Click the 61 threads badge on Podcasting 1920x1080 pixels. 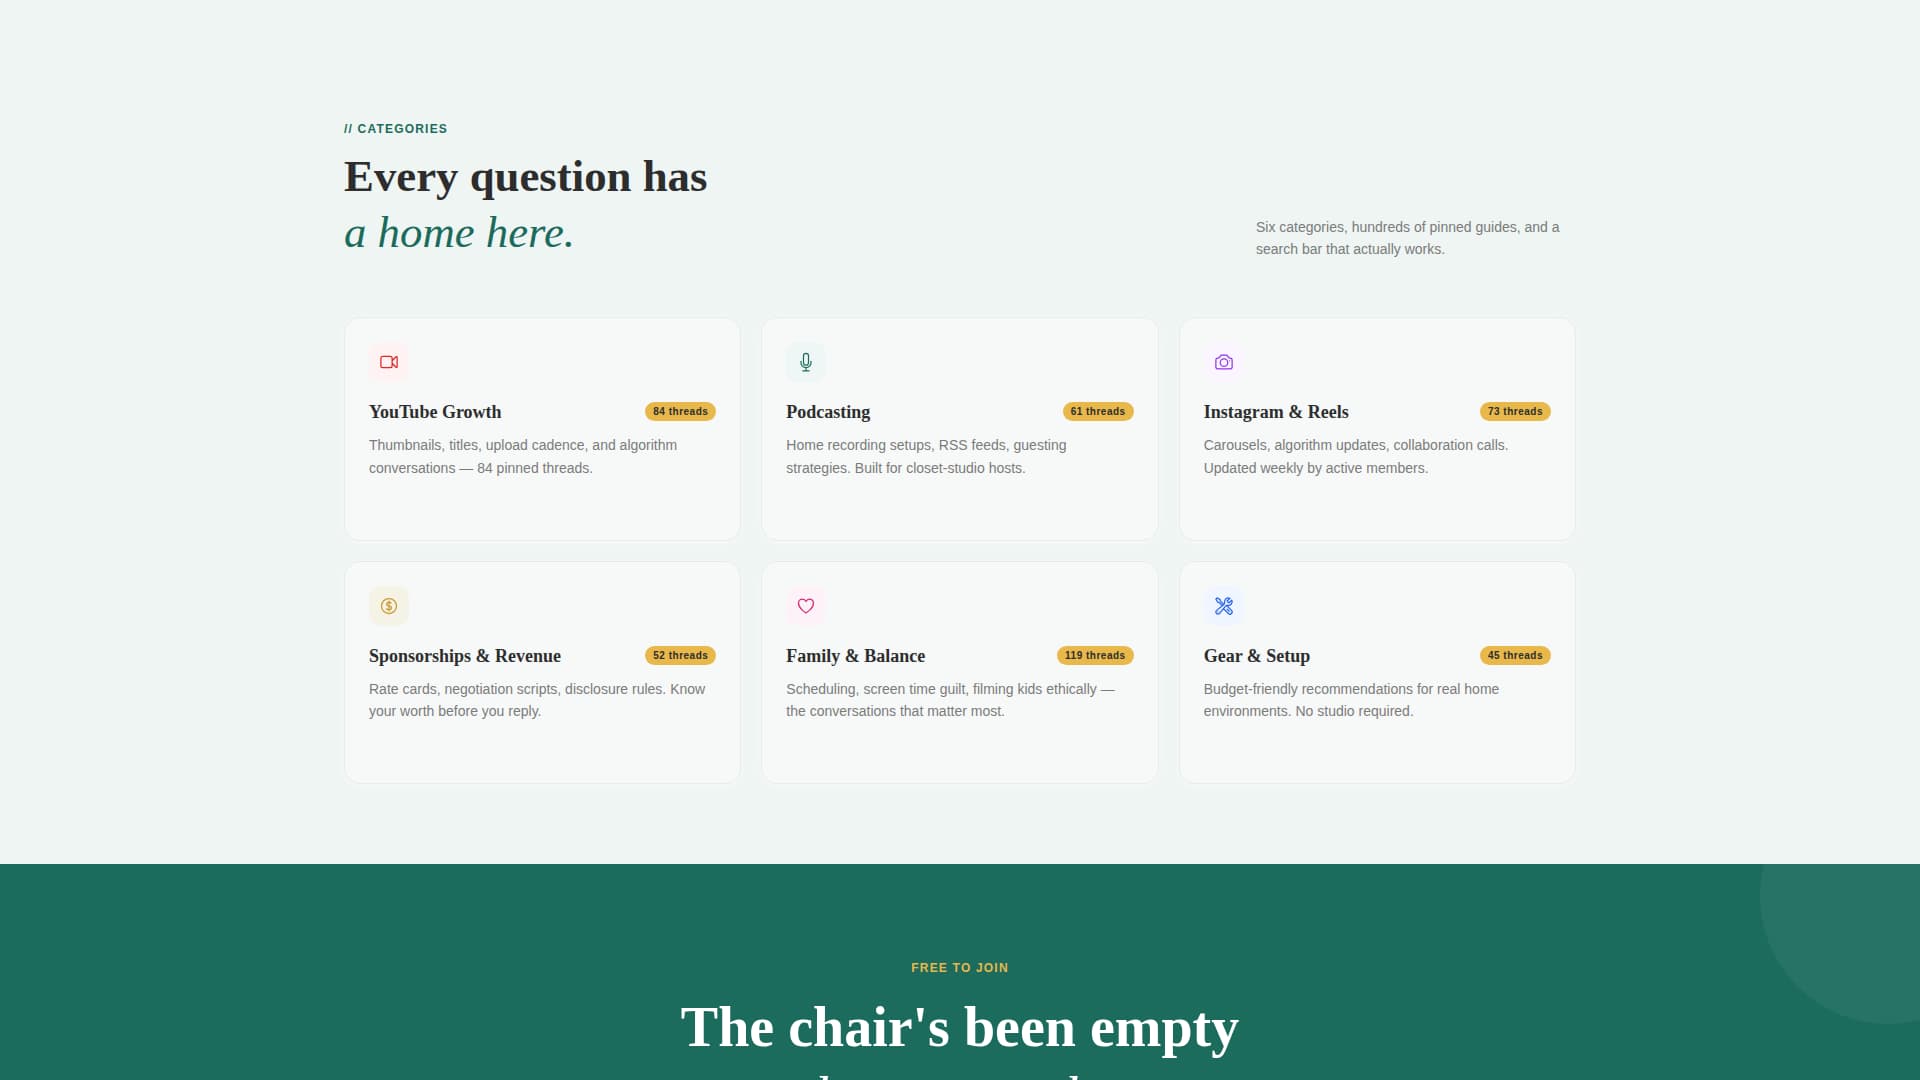1098,411
